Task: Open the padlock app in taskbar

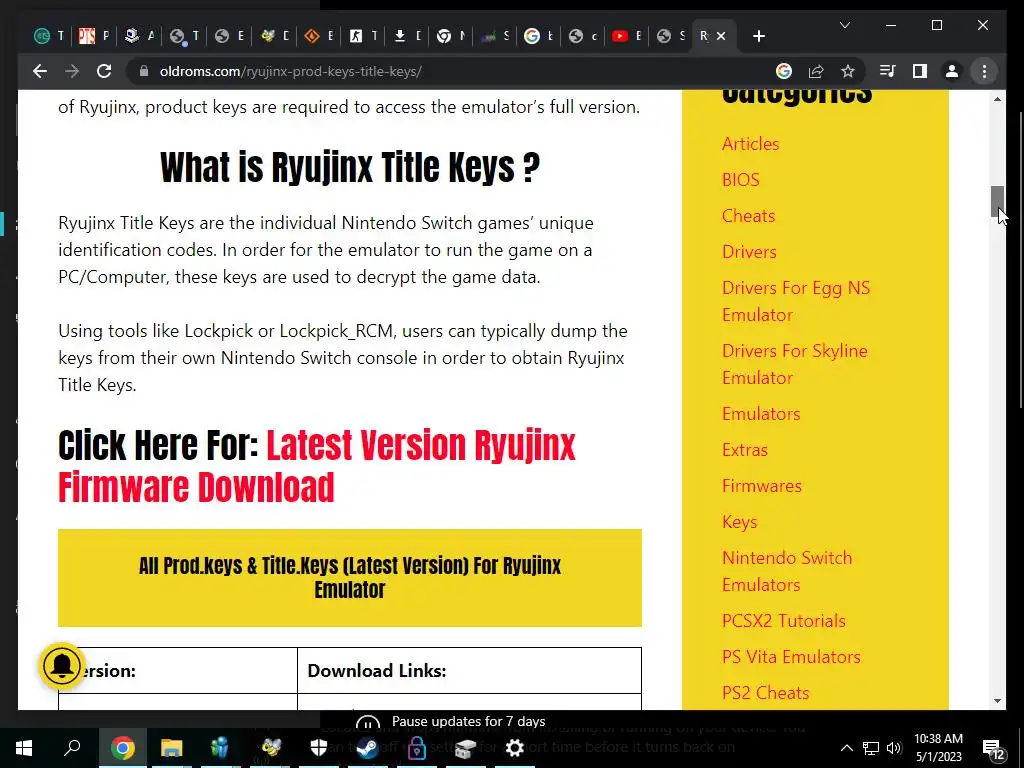Action: coord(417,748)
